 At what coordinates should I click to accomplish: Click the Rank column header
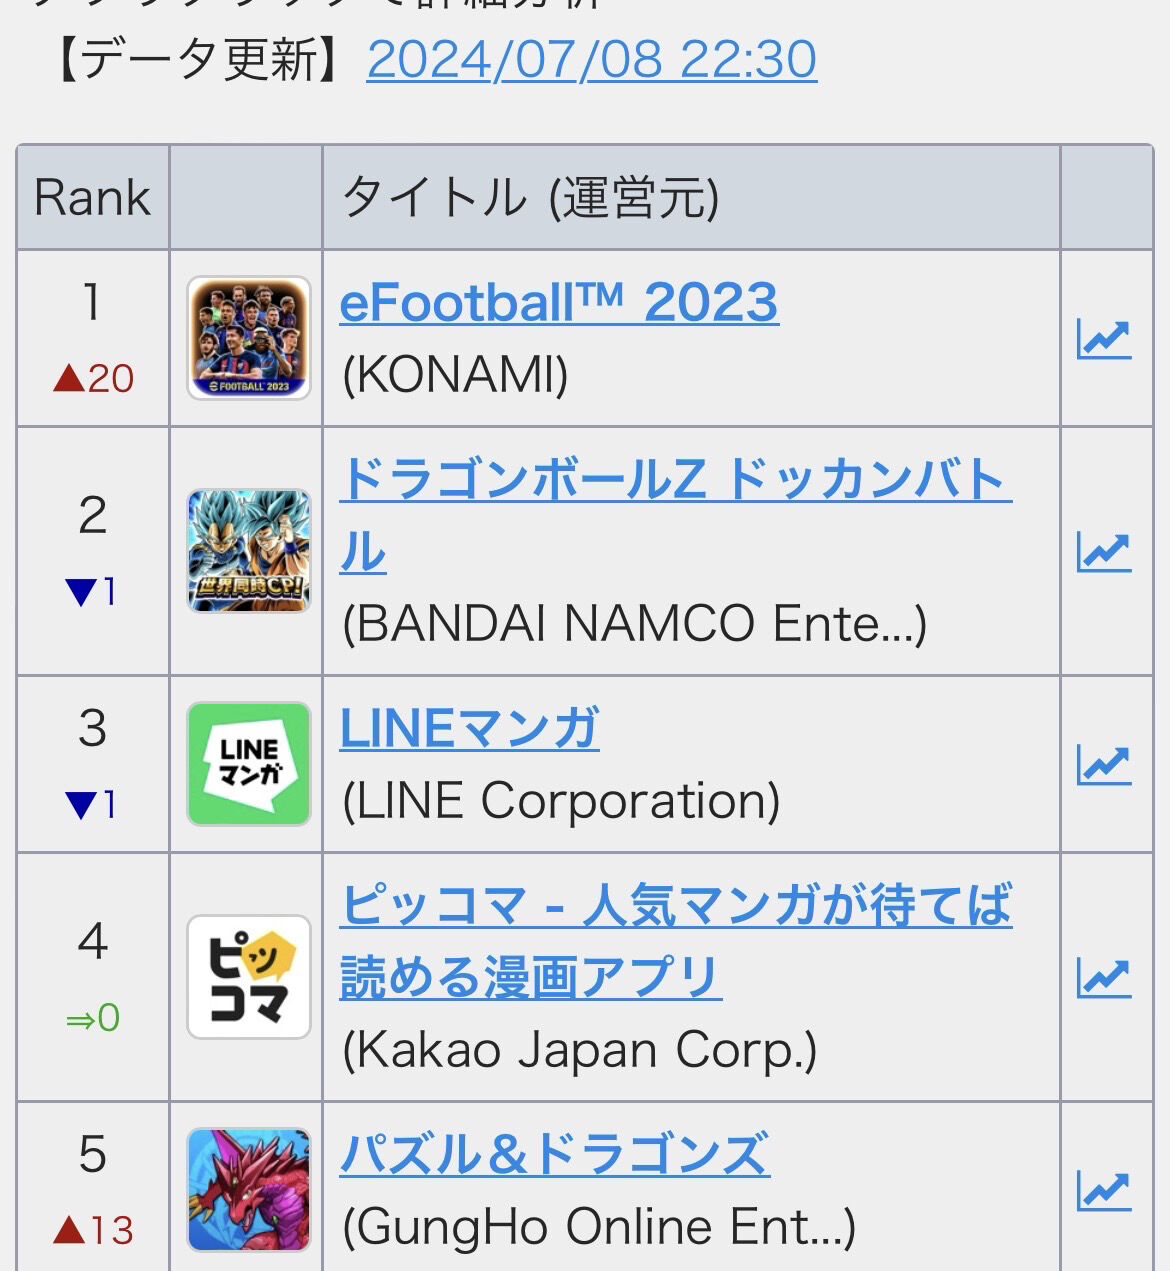point(93,197)
